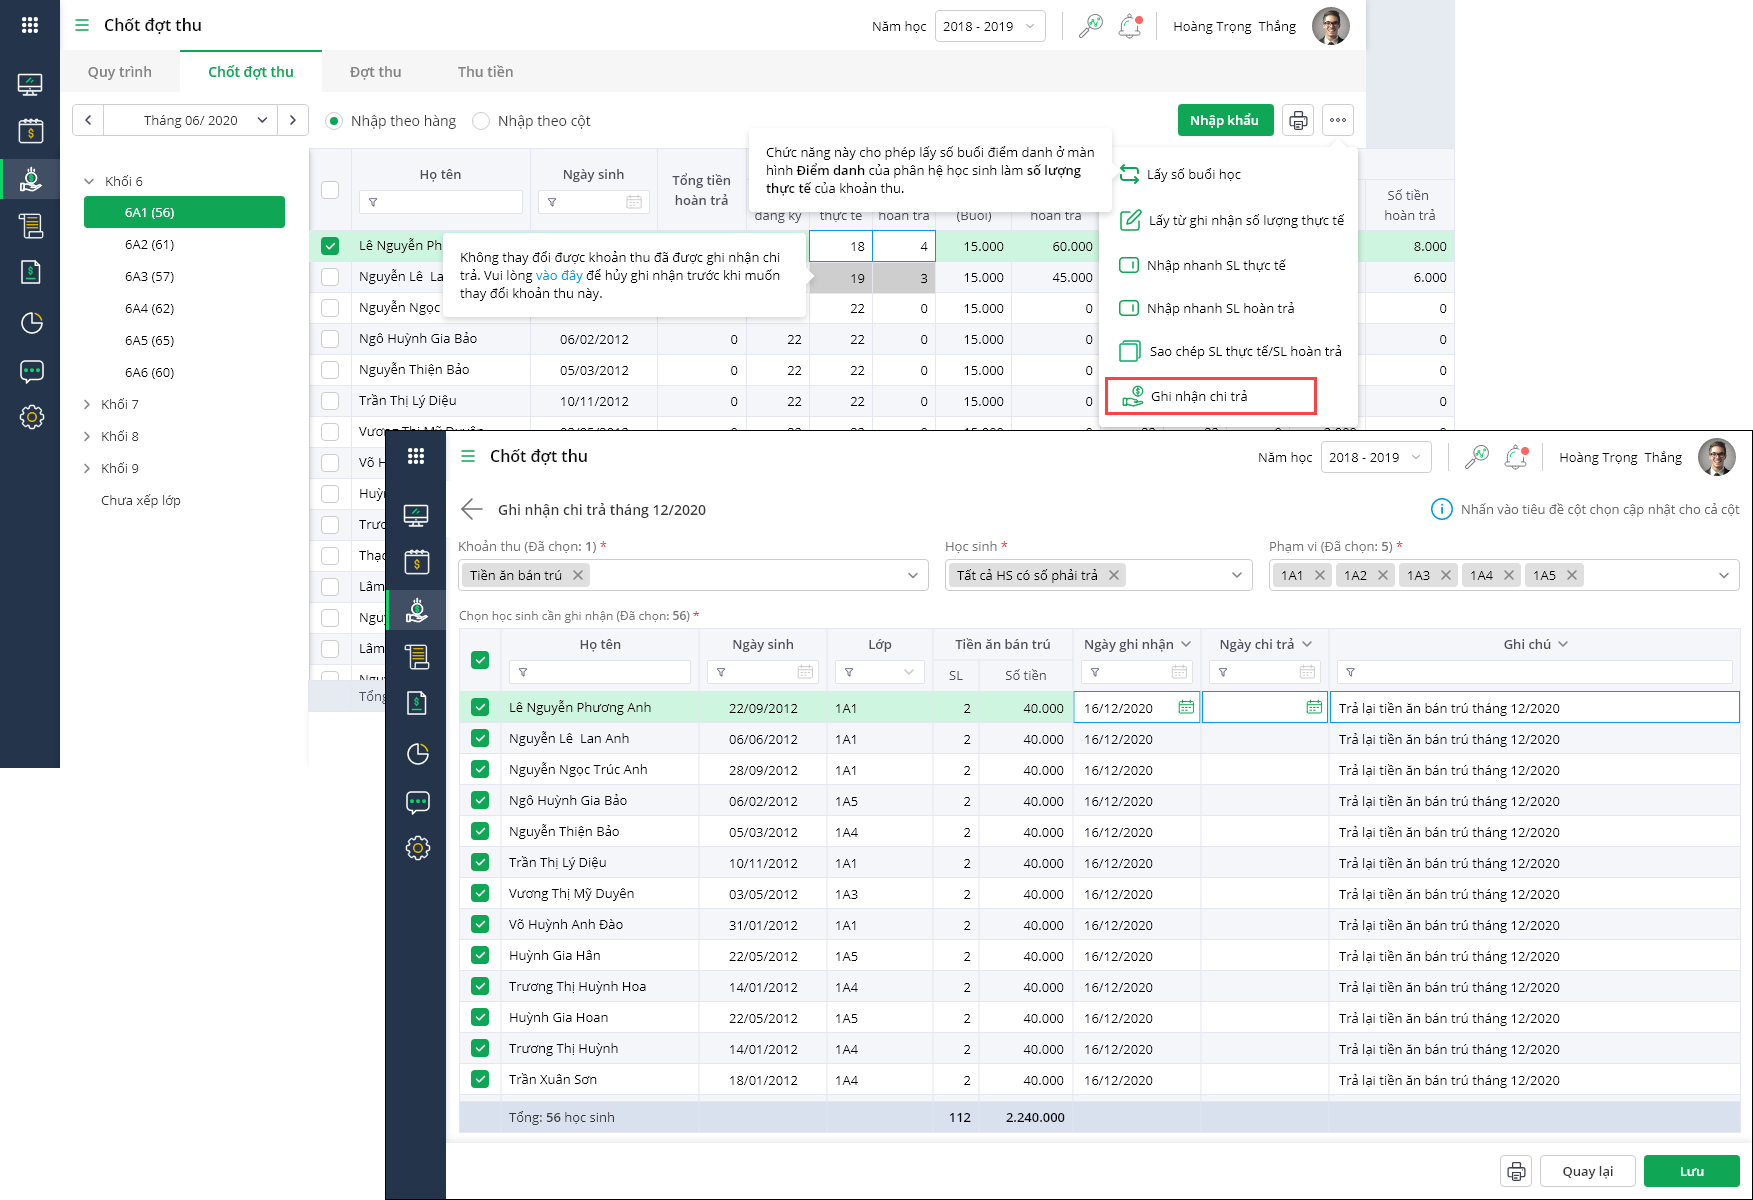Screen dimensions: 1753x1200
Task: Click the notification bell icon
Action: (x=1130, y=26)
